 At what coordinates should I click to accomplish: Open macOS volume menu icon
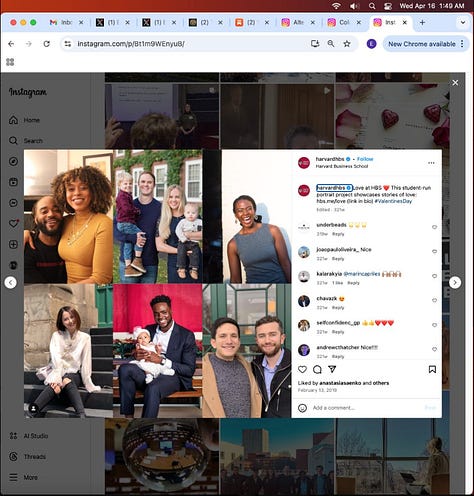tap(354, 6)
